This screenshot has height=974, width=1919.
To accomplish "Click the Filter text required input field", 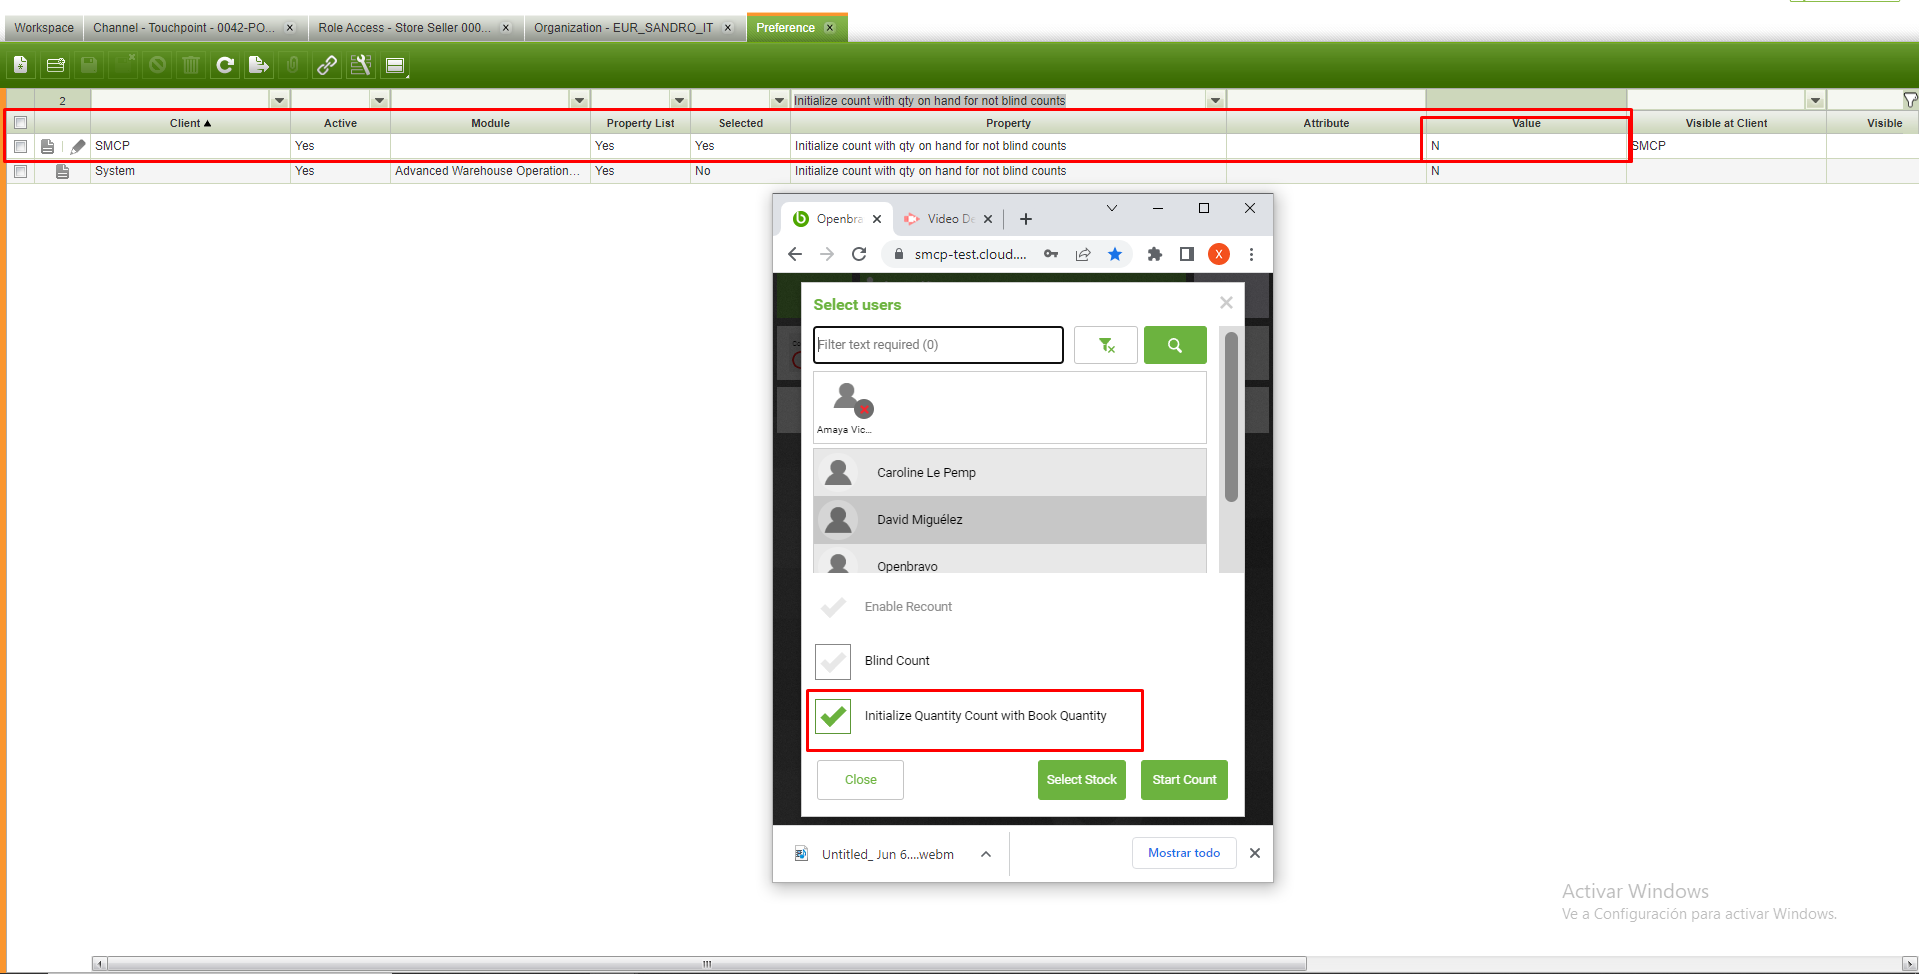I will coord(938,345).
